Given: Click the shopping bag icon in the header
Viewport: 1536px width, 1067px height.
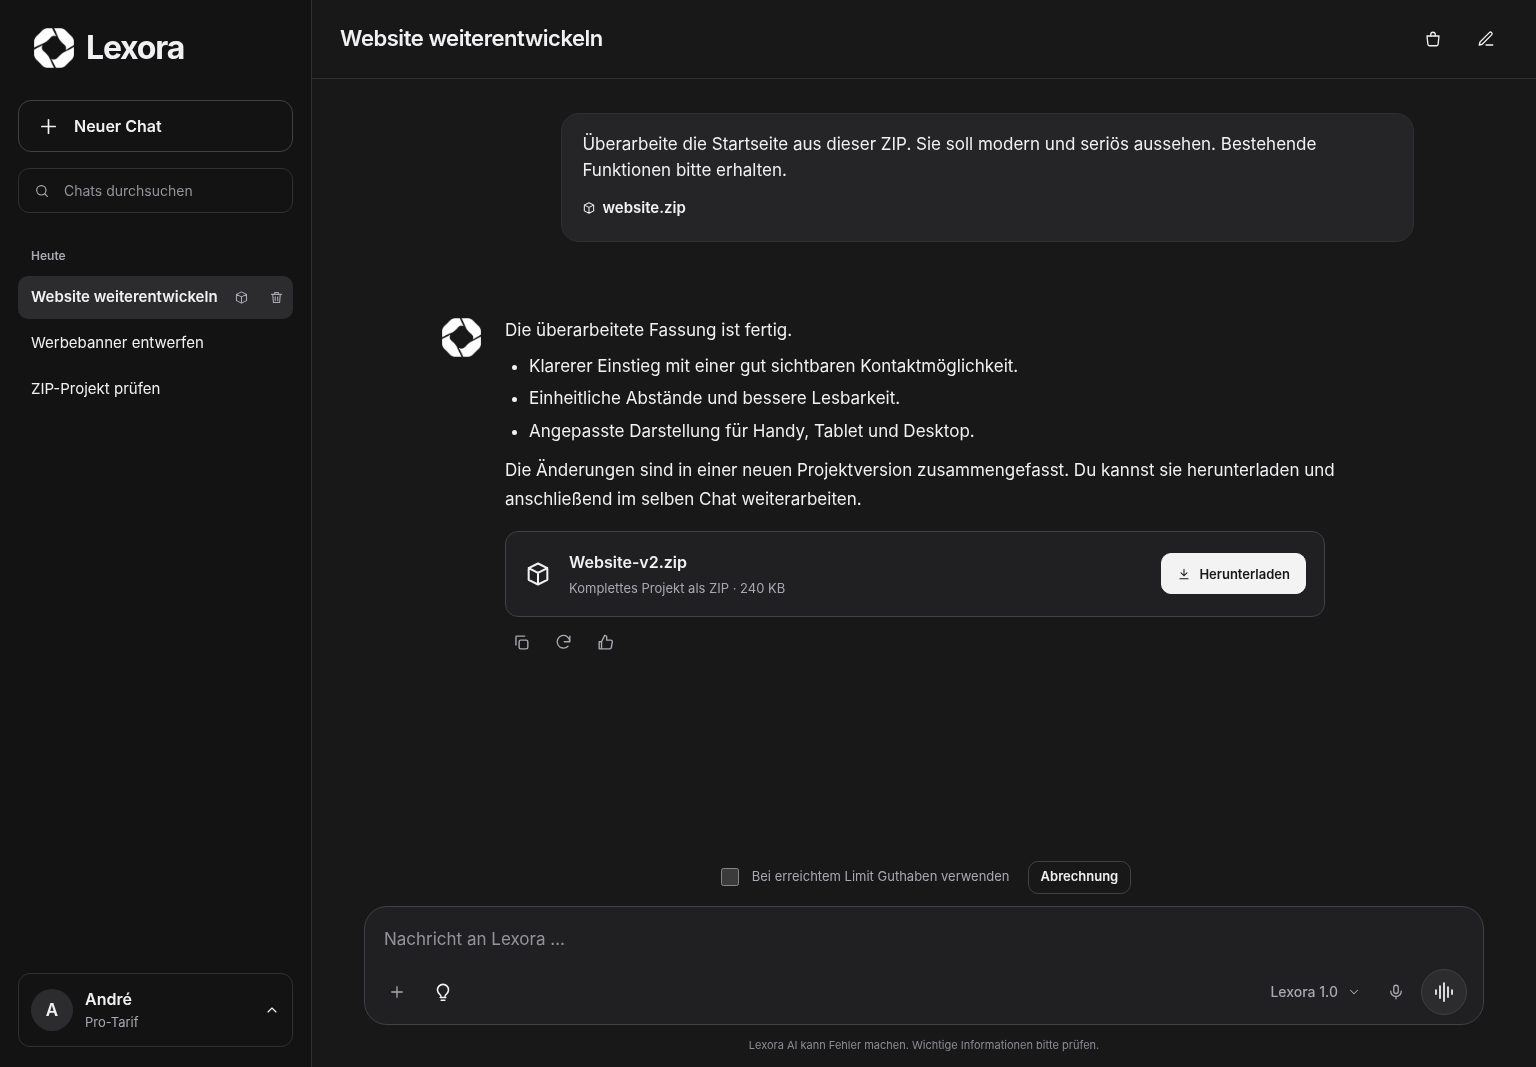Looking at the screenshot, I should (x=1433, y=39).
